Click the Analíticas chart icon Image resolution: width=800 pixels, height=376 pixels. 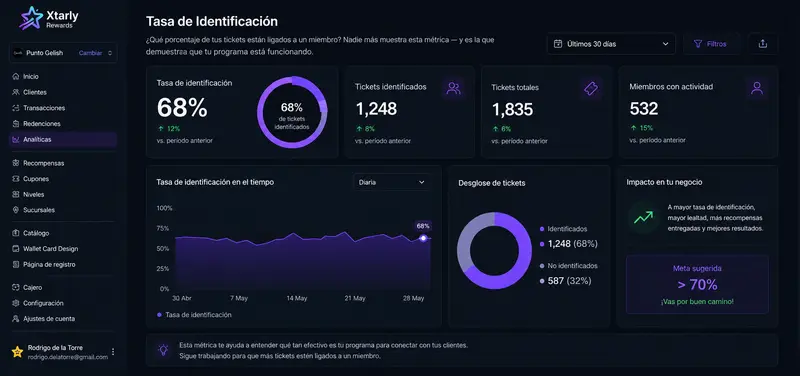[x=15, y=139]
